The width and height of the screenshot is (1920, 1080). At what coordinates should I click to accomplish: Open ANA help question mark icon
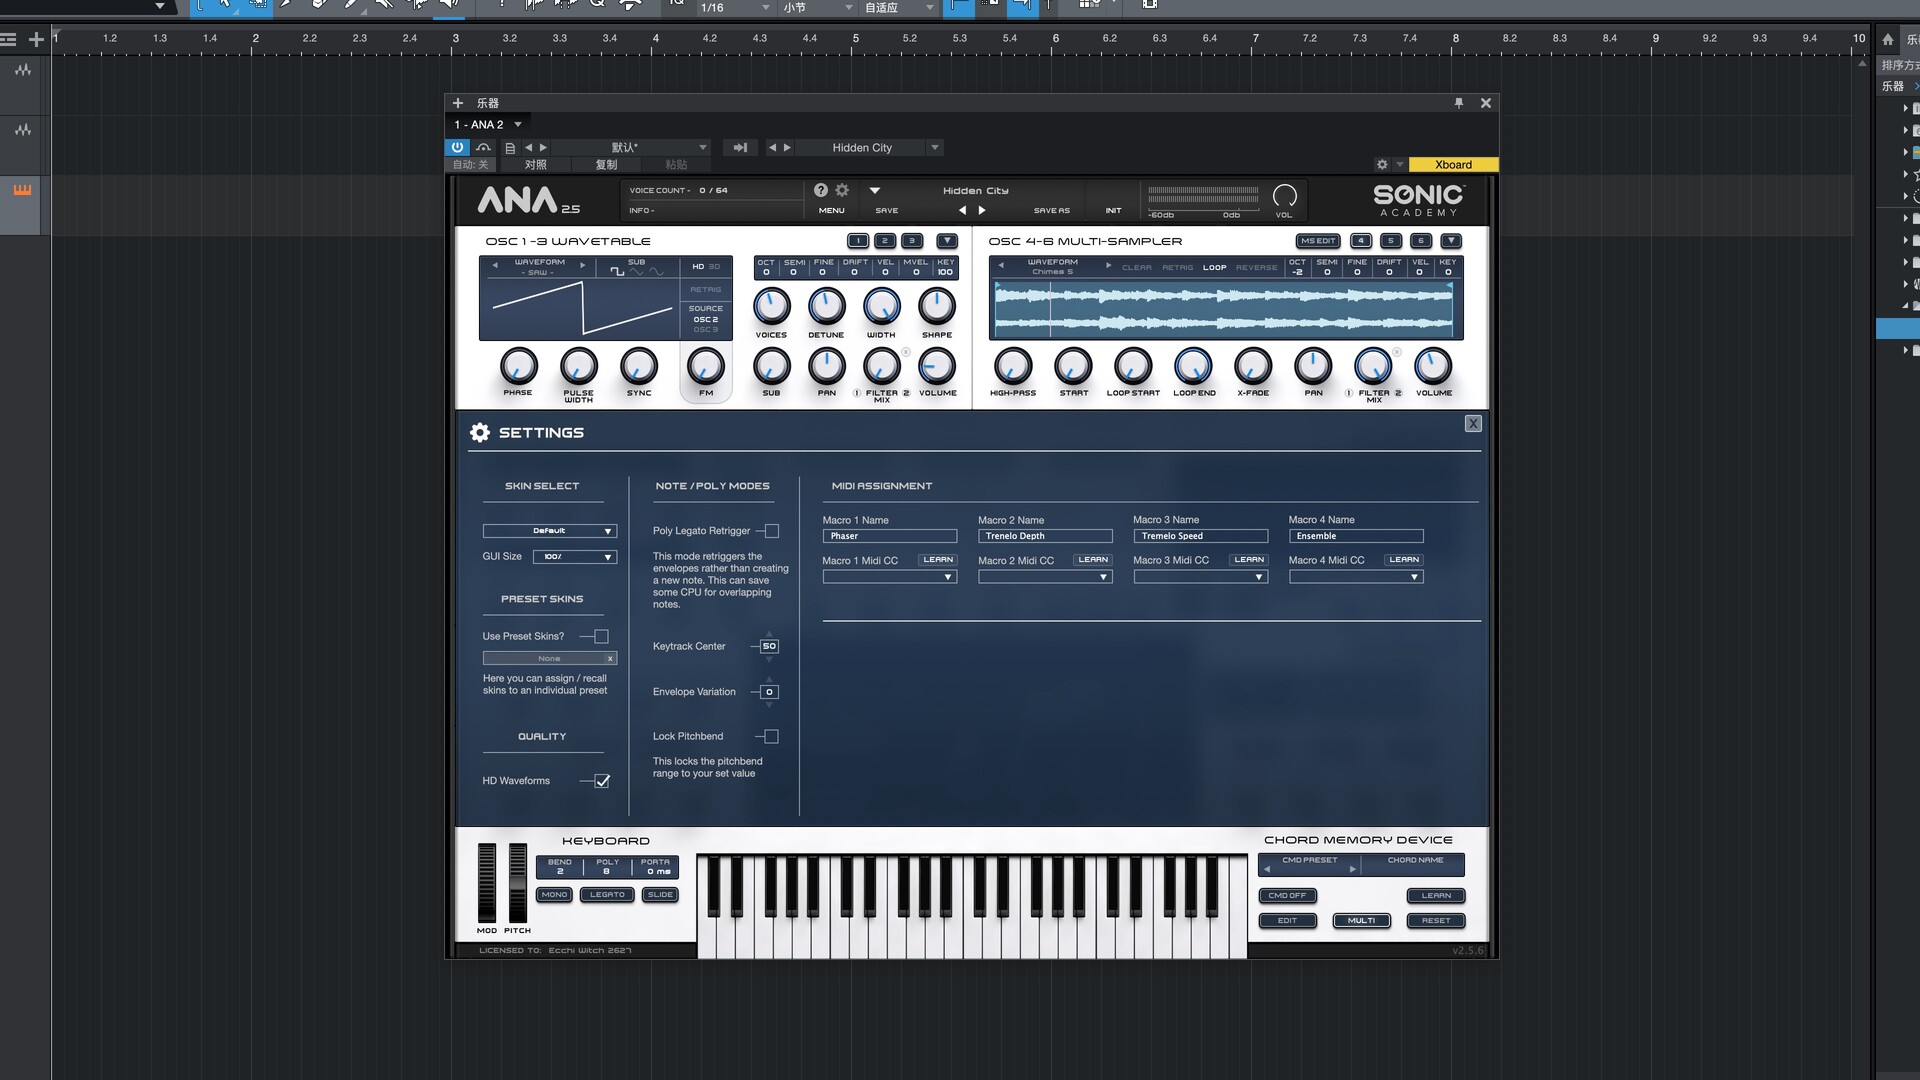[x=821, y=190]
